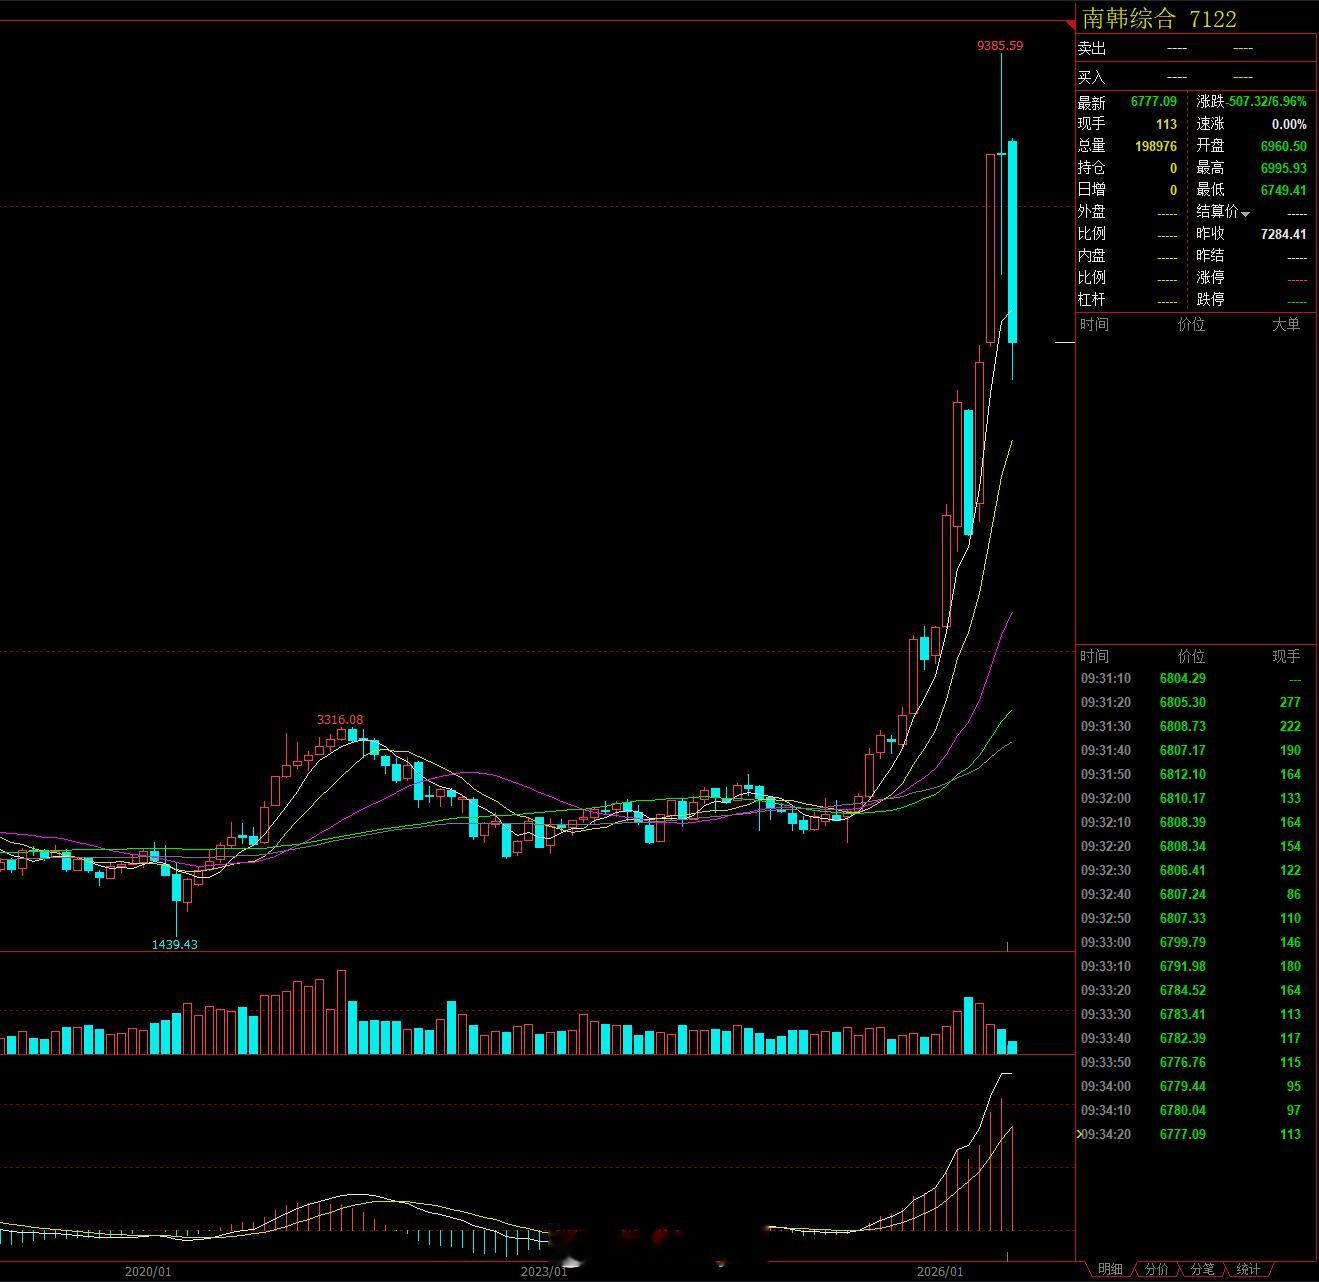
Task: Click the 跌停 label
Action: click(x=1210, y=300)
